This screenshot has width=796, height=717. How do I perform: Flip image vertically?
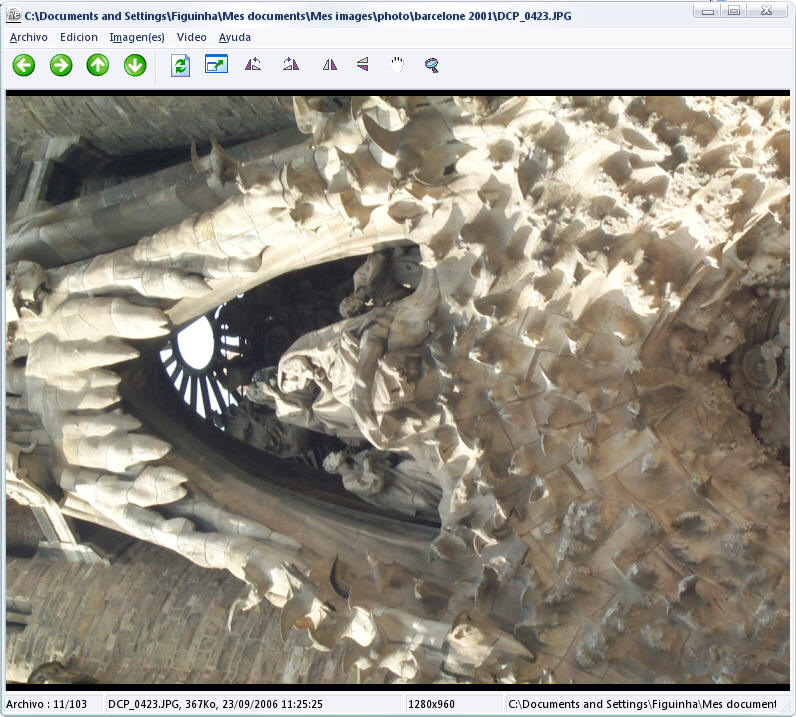point(362,64)
